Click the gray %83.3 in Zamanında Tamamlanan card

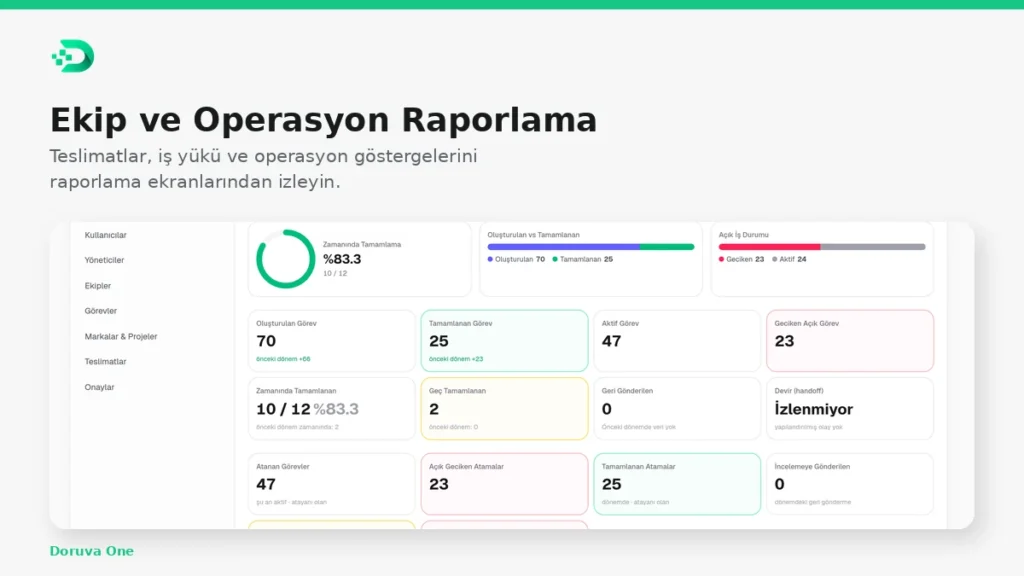coord(336,409)
